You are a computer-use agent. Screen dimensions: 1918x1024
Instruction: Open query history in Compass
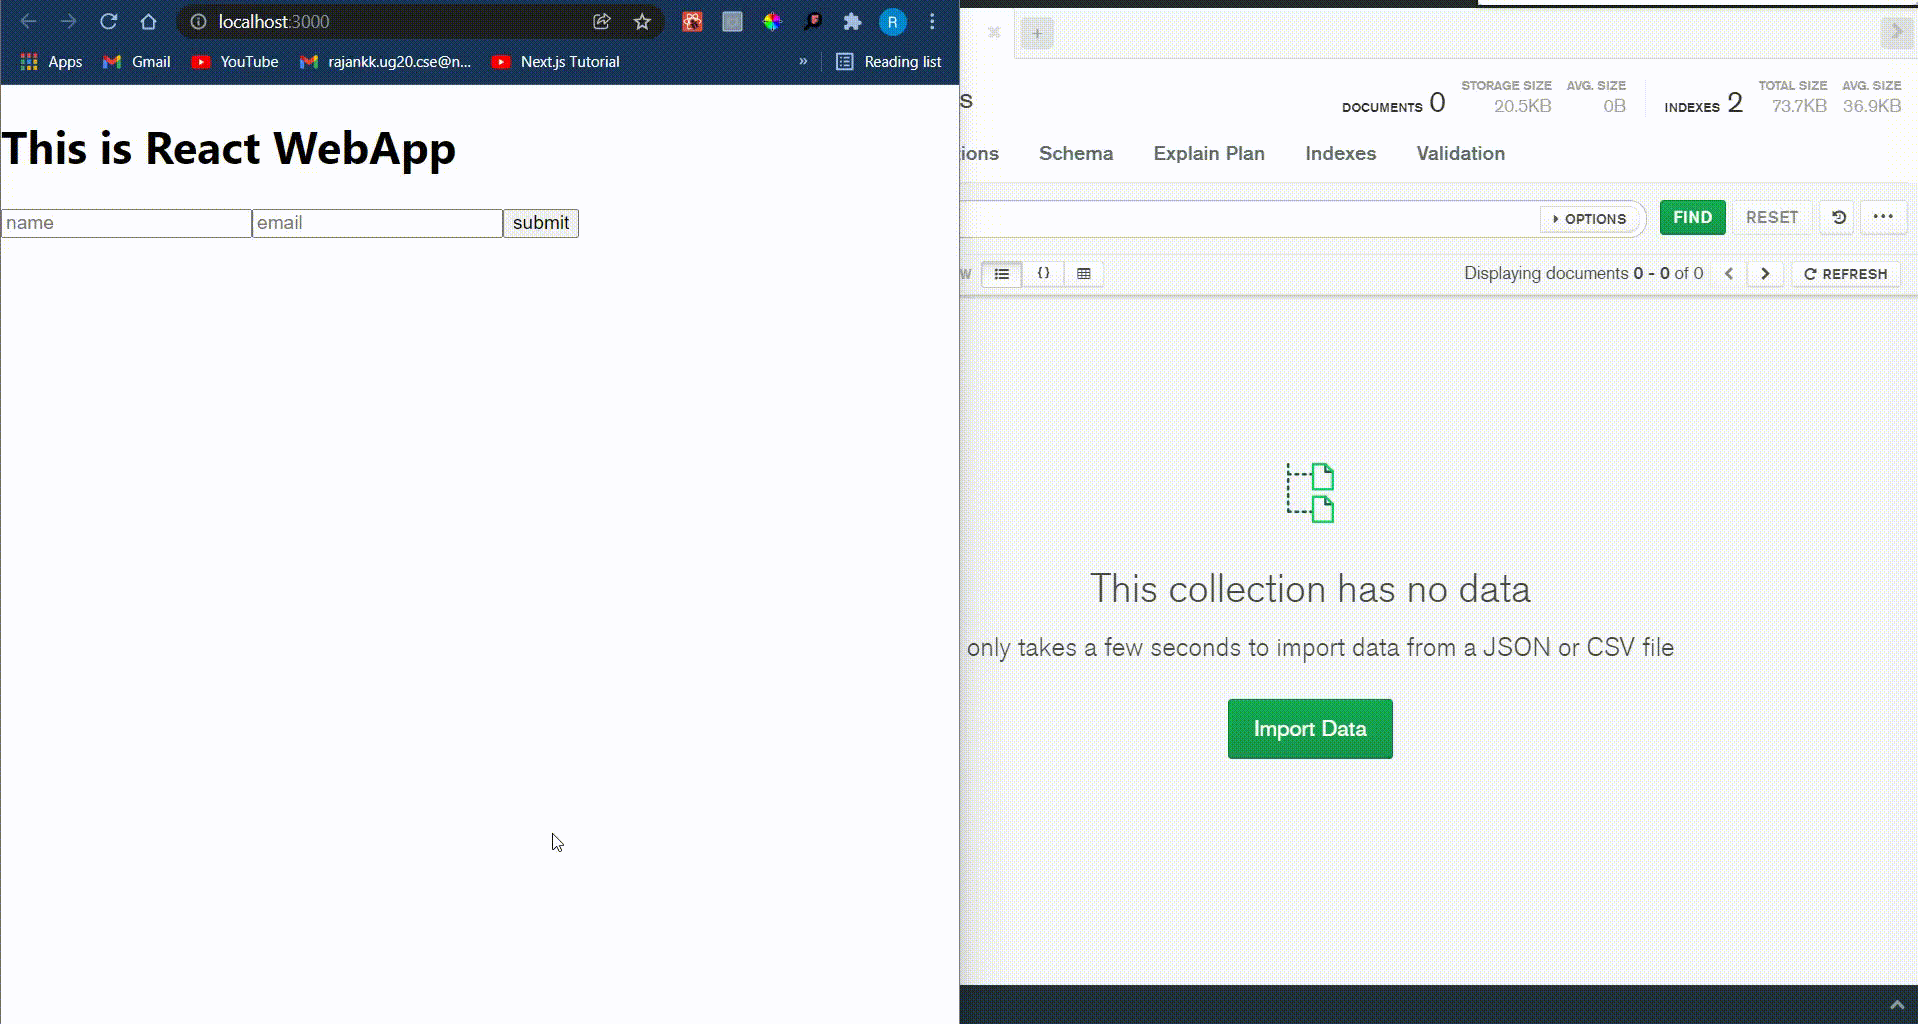point(1836,217)
